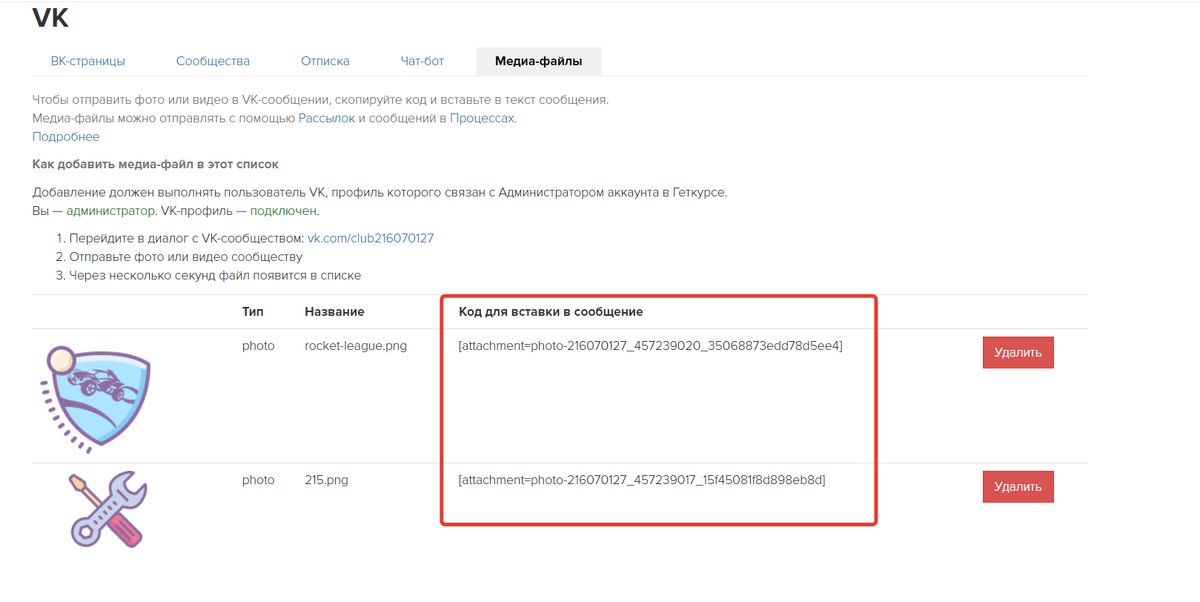Go to the Чат-бот tab
The image size is (1200, 602).
click(422, 61)
